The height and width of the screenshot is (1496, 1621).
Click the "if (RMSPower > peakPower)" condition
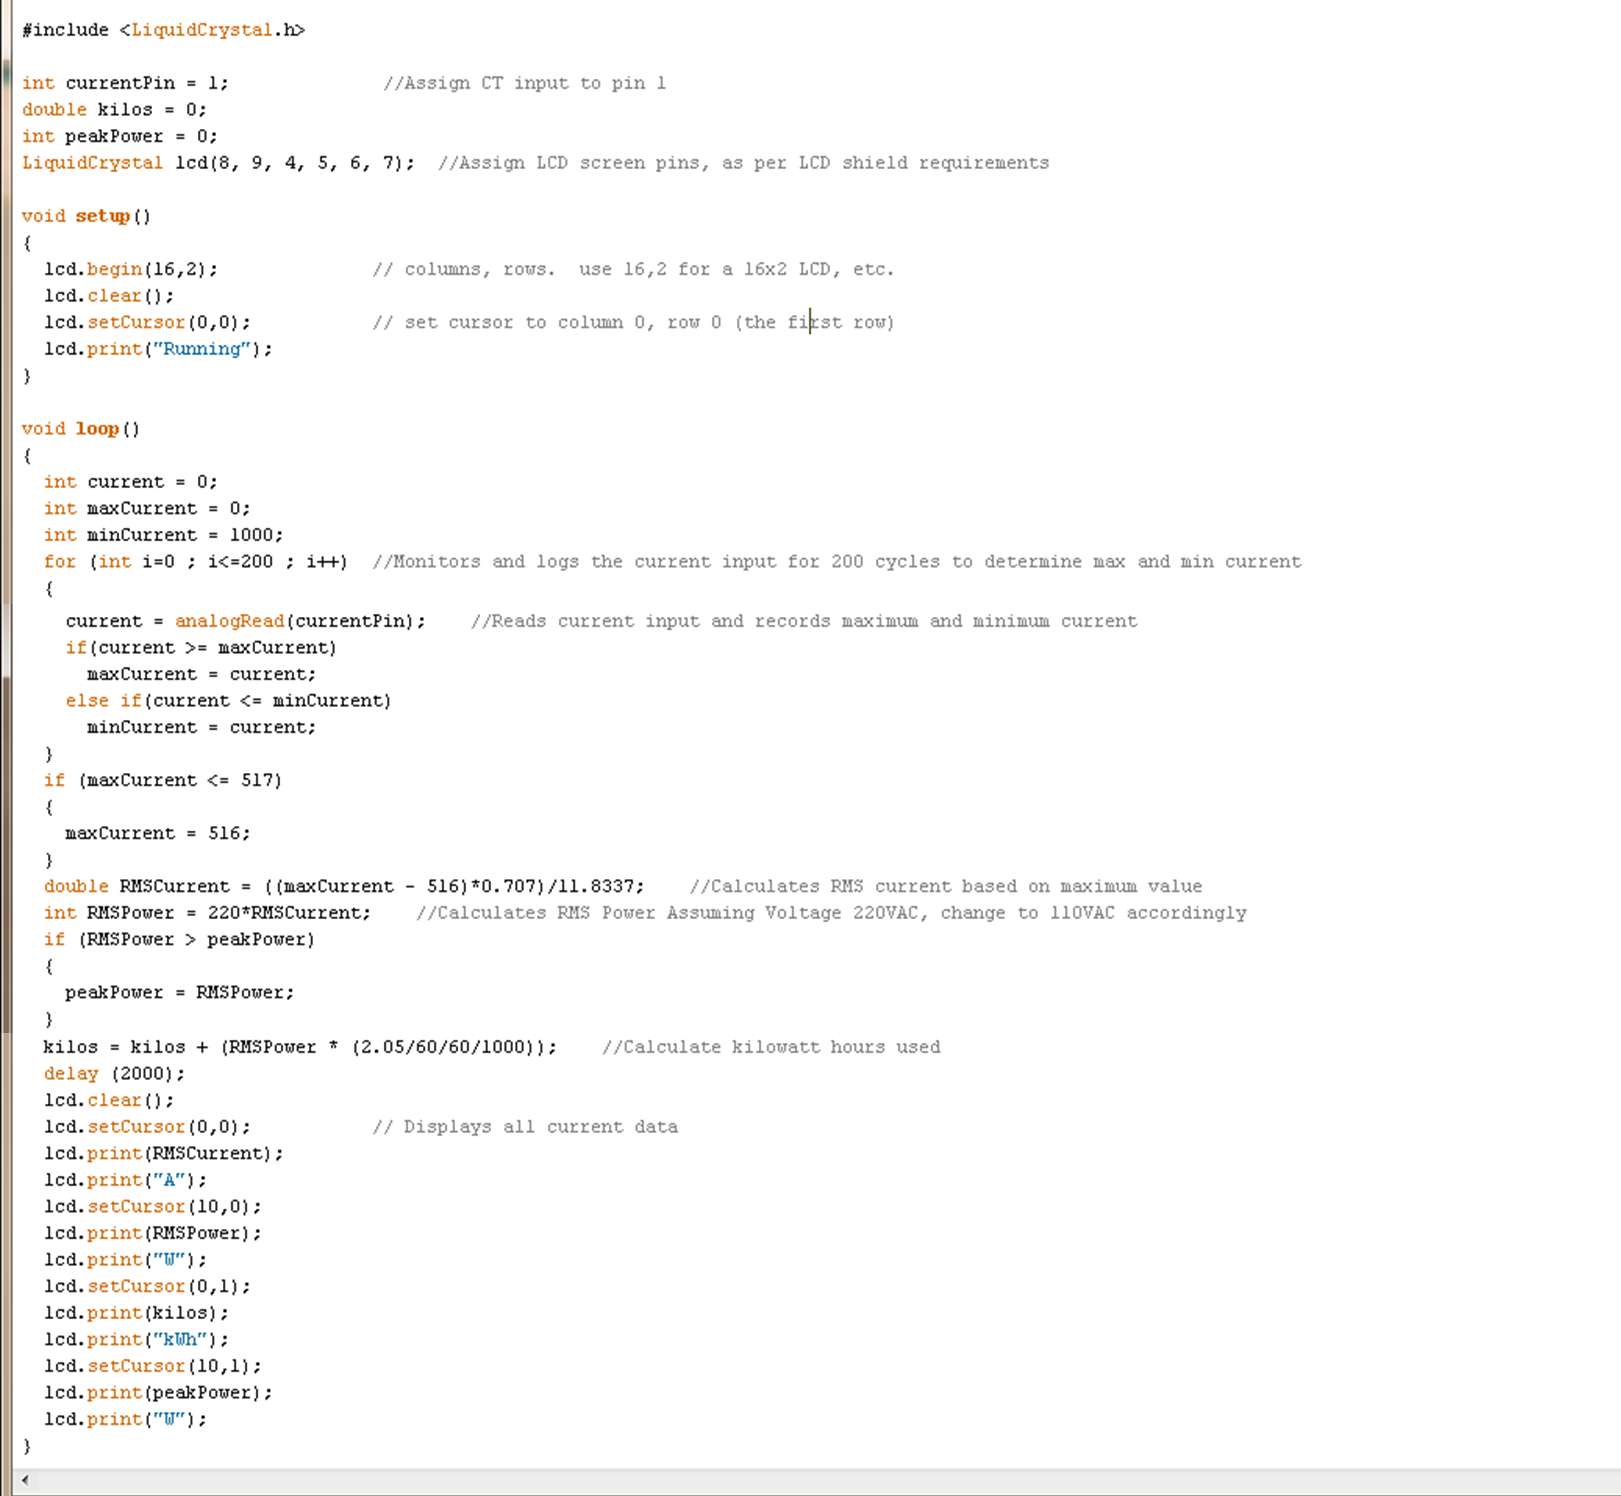179,939
